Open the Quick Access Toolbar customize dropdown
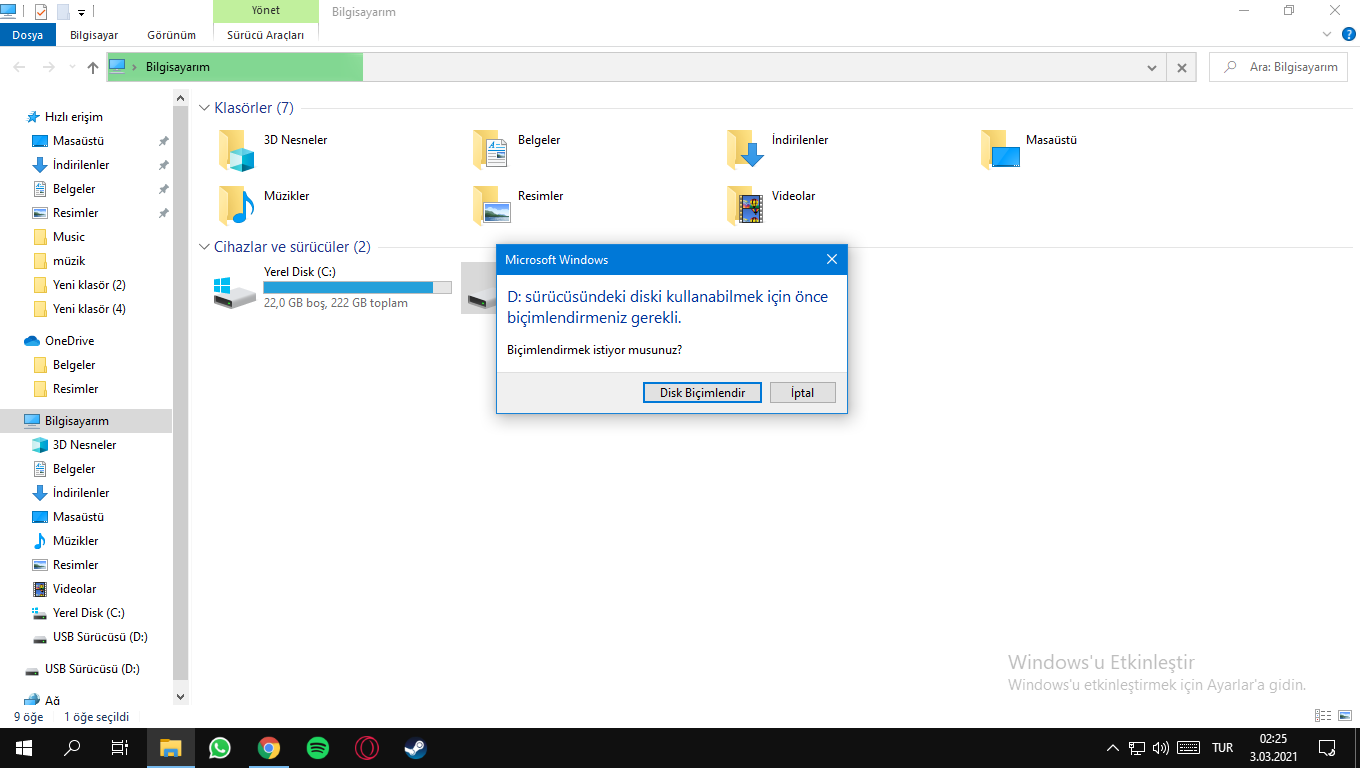This screenshot has width=1360, height=768. tap(81, 13)
